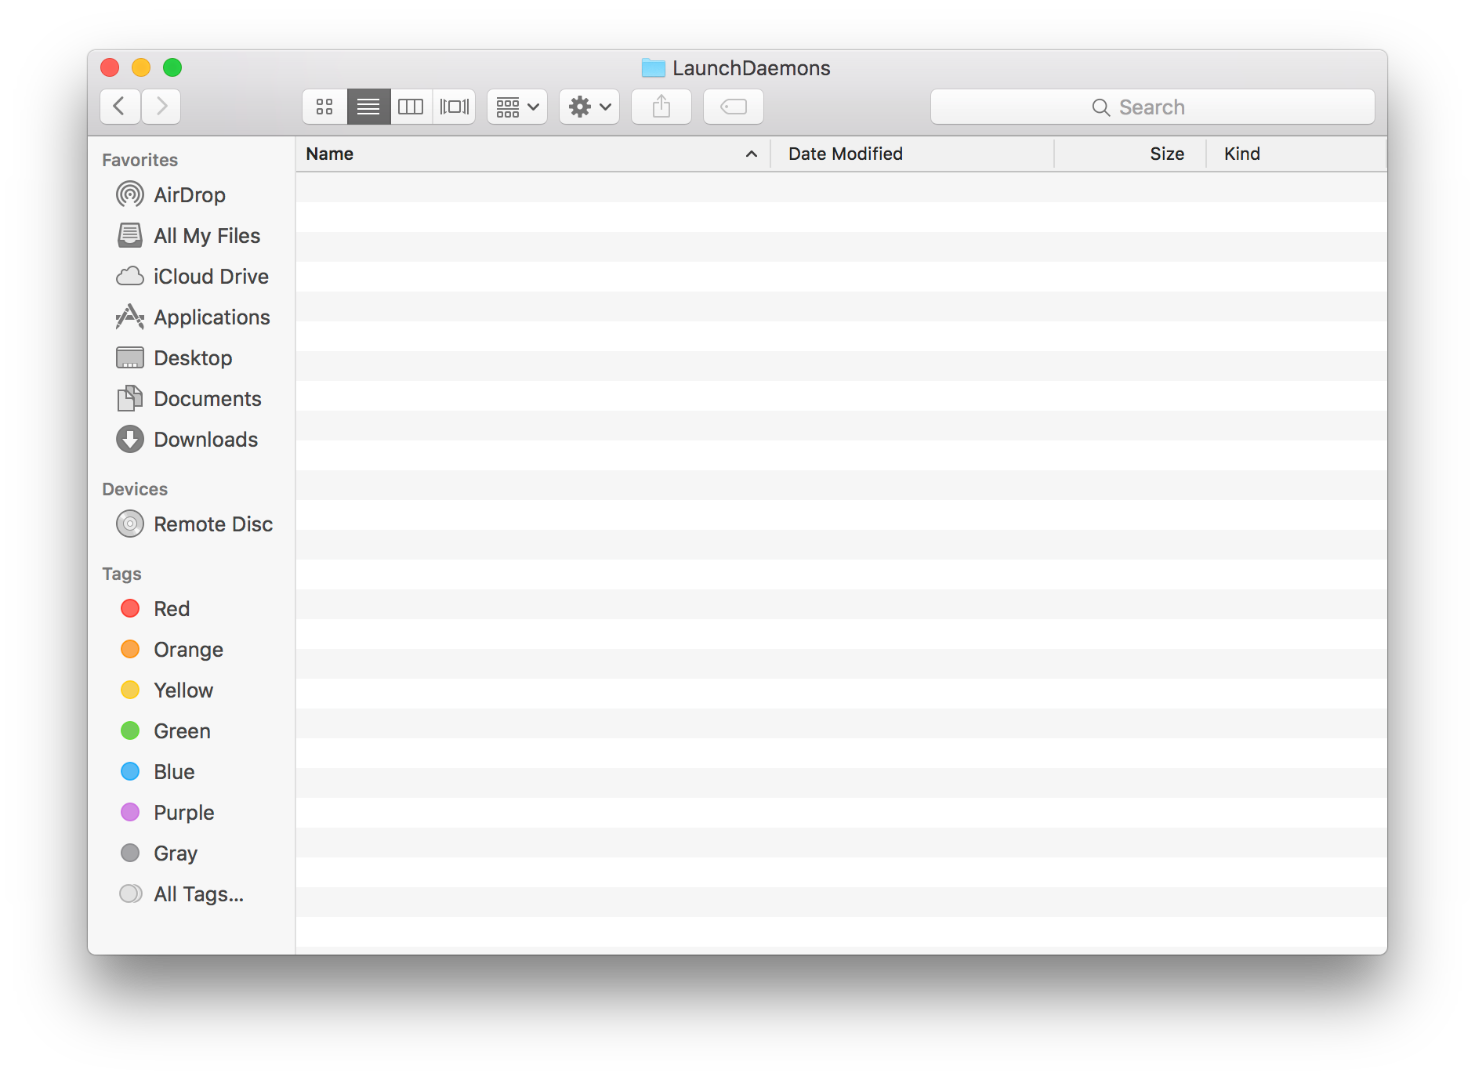
Task: Click the Applications icon in sidebar
Action: click(x=130, y=317)
